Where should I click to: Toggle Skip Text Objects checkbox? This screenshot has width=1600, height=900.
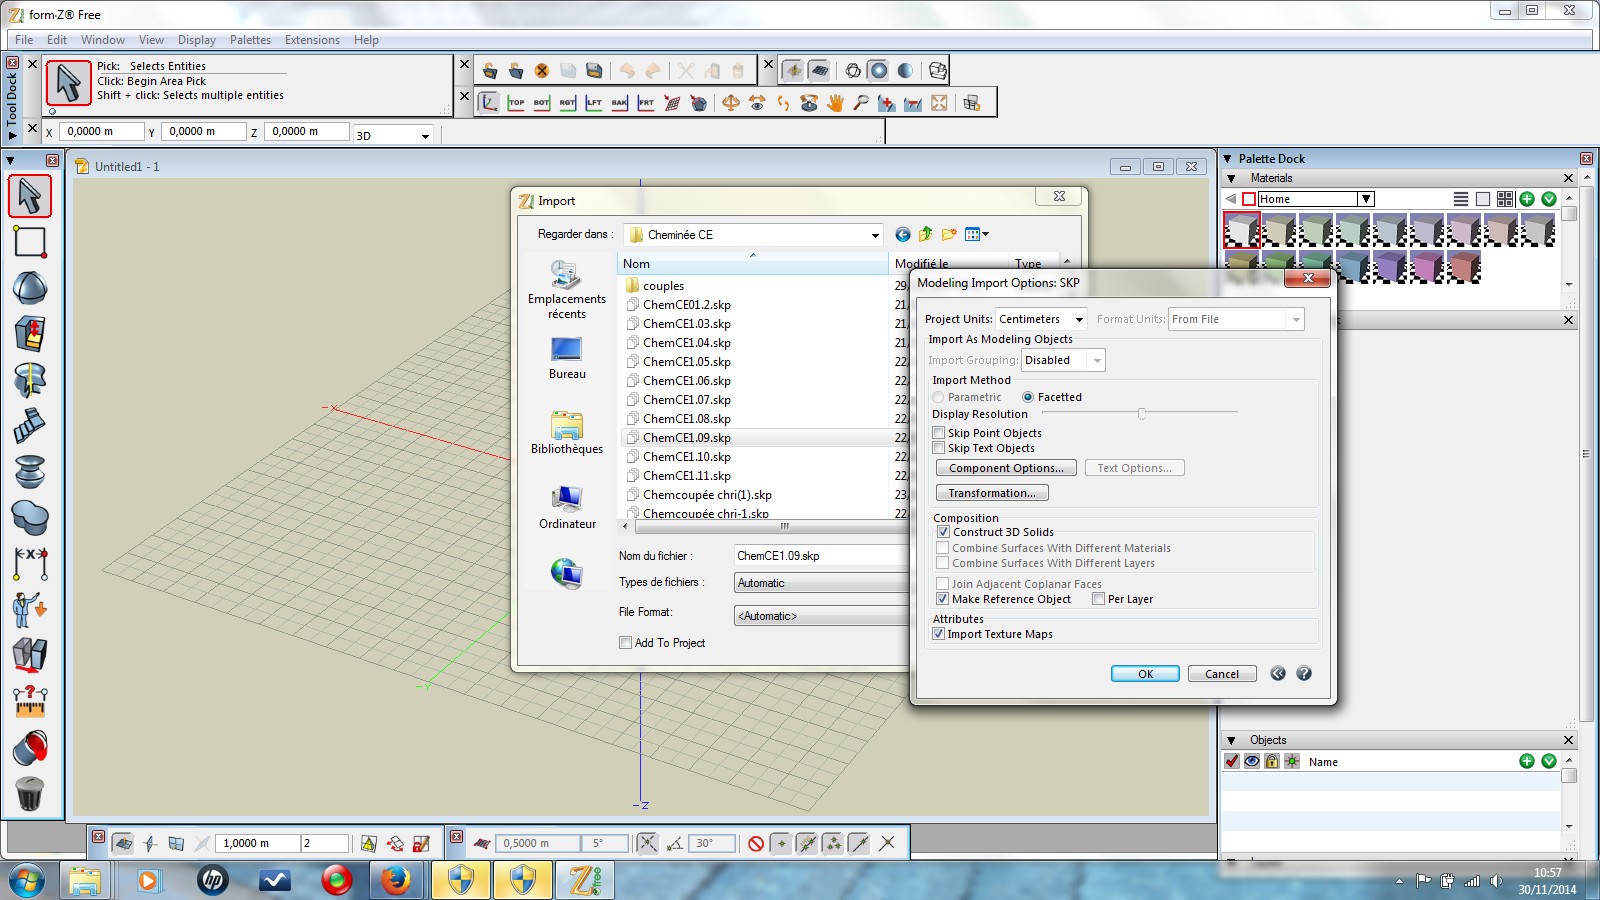point(939,448)
